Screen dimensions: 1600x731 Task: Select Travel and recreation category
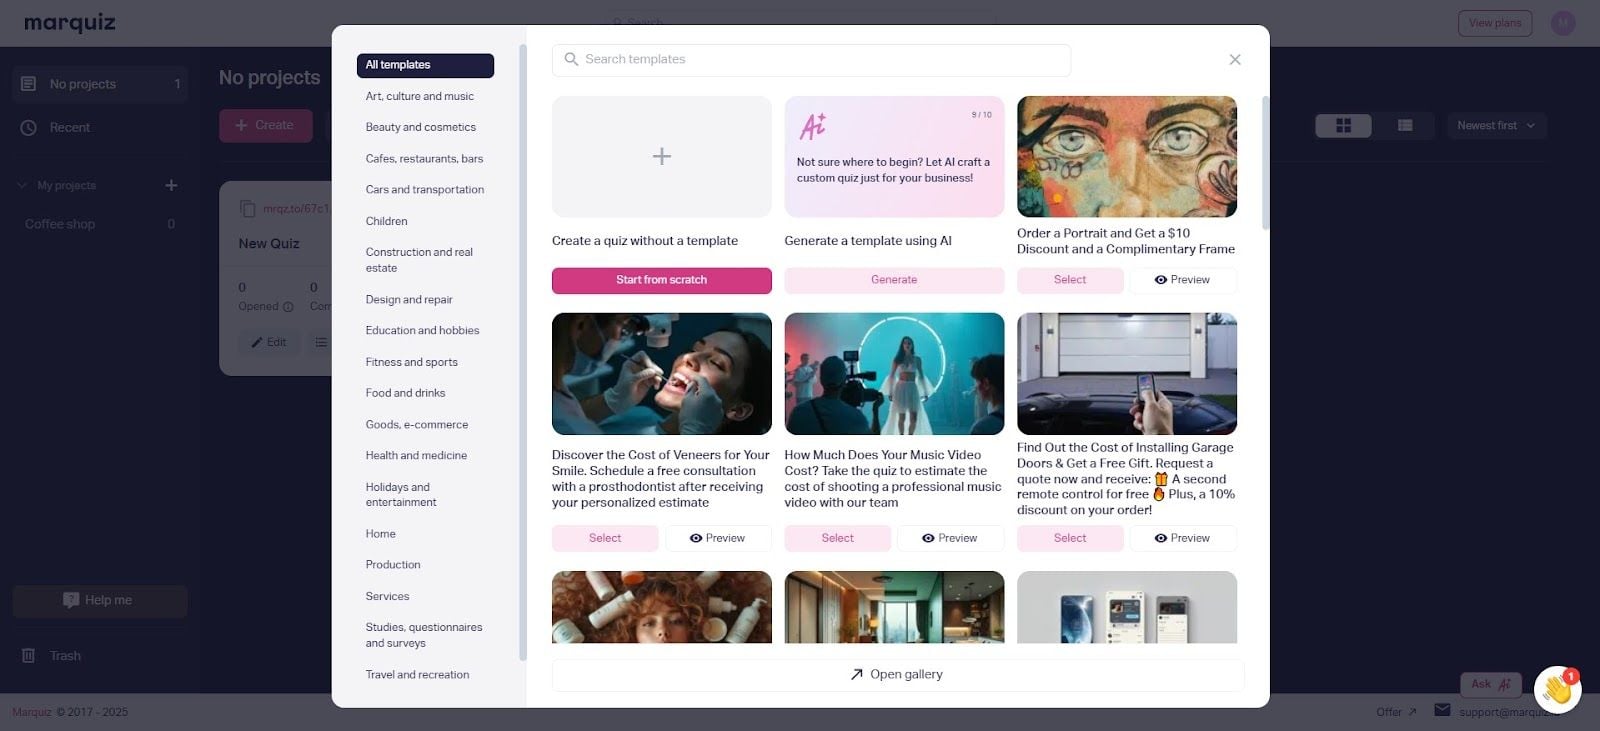click(x=417, y=674)
